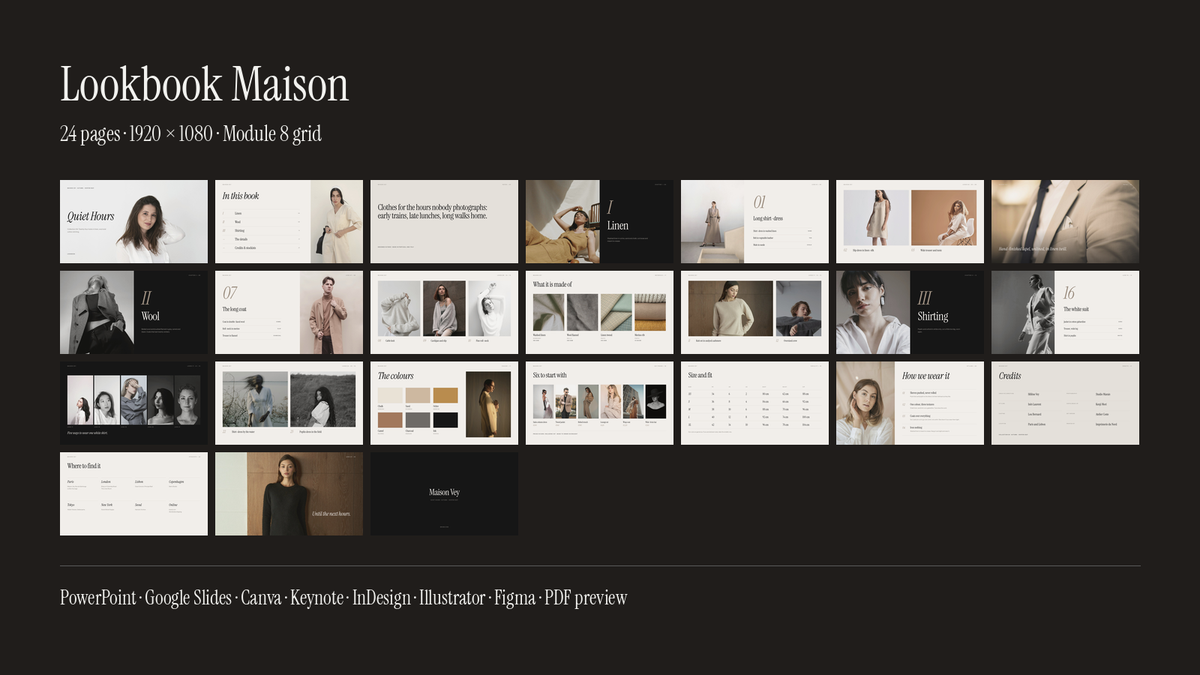Open the "16 The white suit" slide
The image size is (1200, 675).
pyautogui.click(x=1065, y=312)
